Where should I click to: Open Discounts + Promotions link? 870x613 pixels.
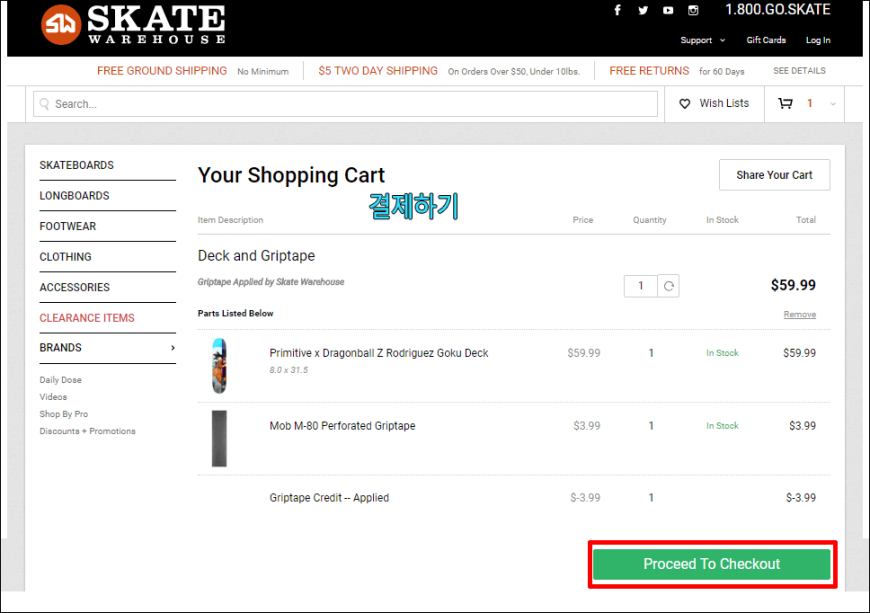point(87,431)
